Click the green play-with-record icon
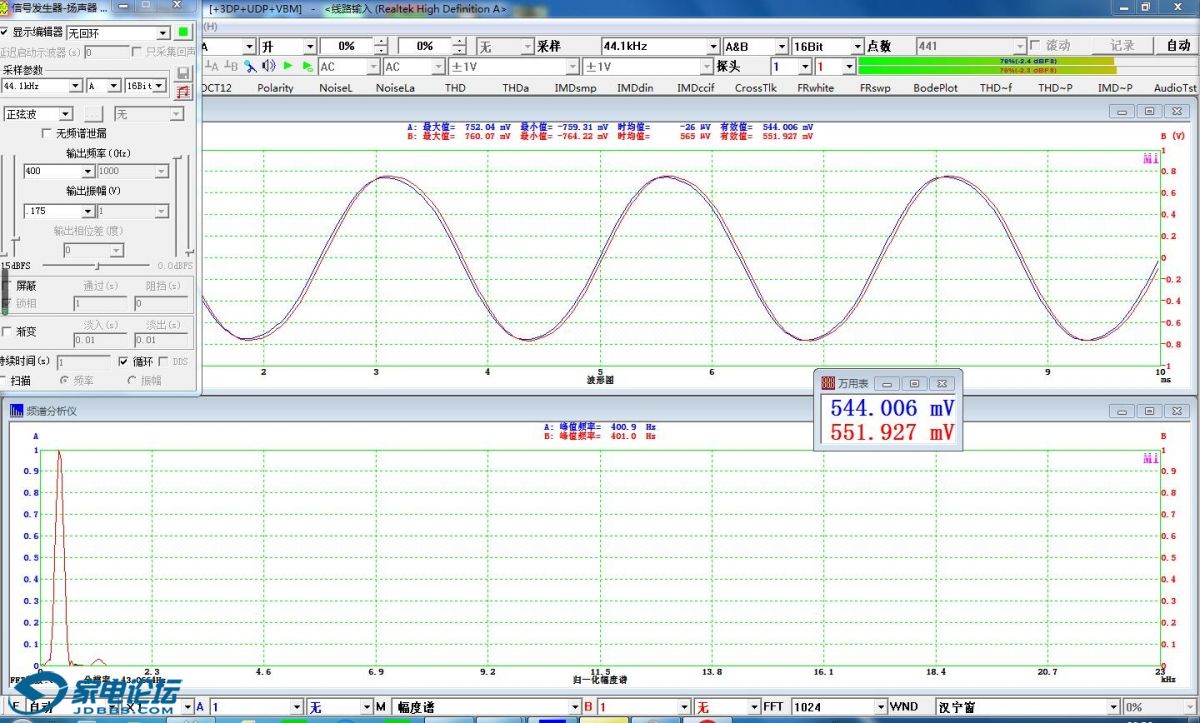The height and width of the screenshot is (723, 1200). click(307, 66)
